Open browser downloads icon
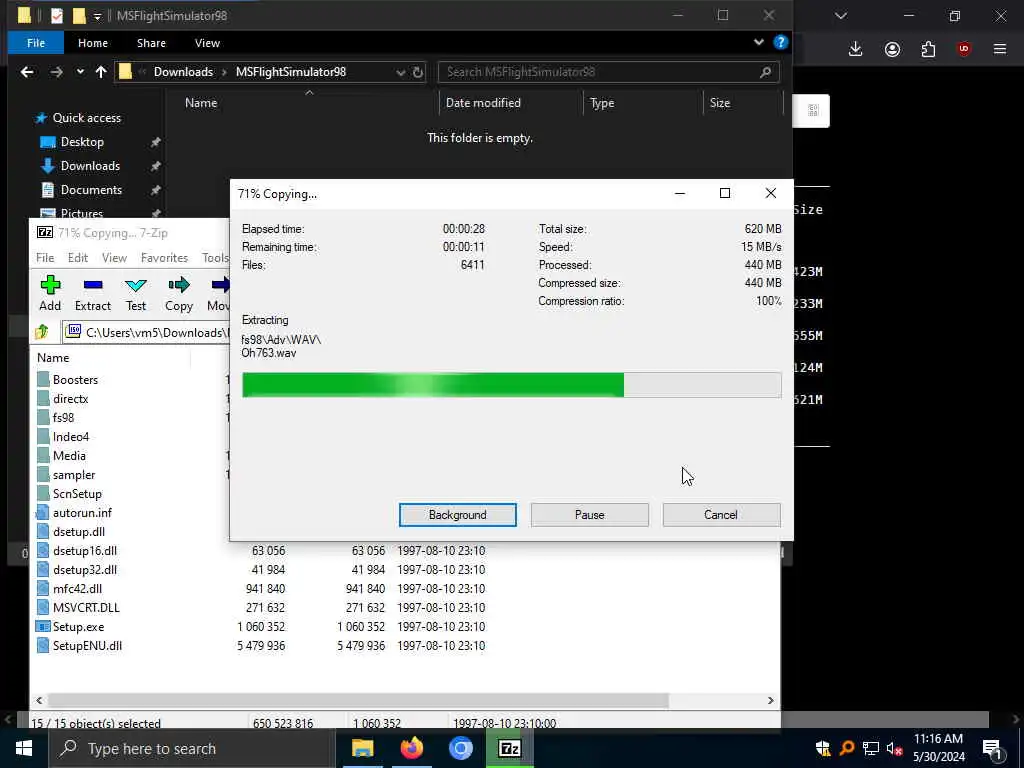The height and width of the screenshot is (768, 1024). click(x=856, y=49)
